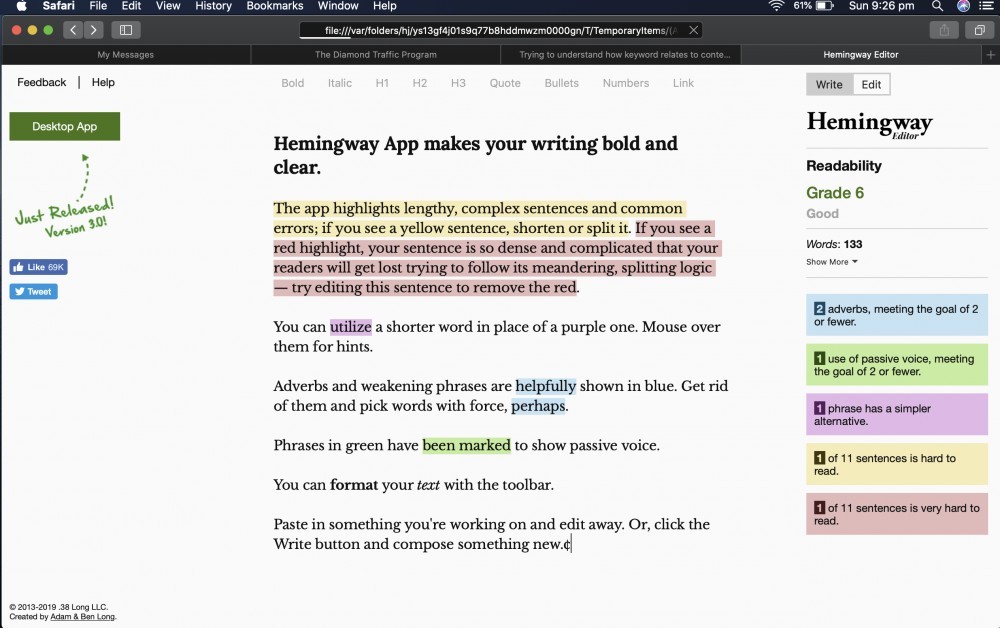Click the Hemingway Editor logo
This screenshot has width=1000, height=628.
point(869,124)
